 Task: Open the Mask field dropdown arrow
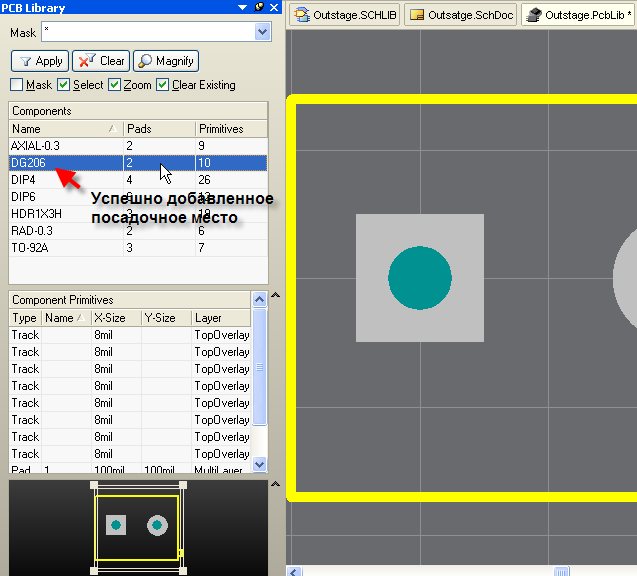point(263,32)
